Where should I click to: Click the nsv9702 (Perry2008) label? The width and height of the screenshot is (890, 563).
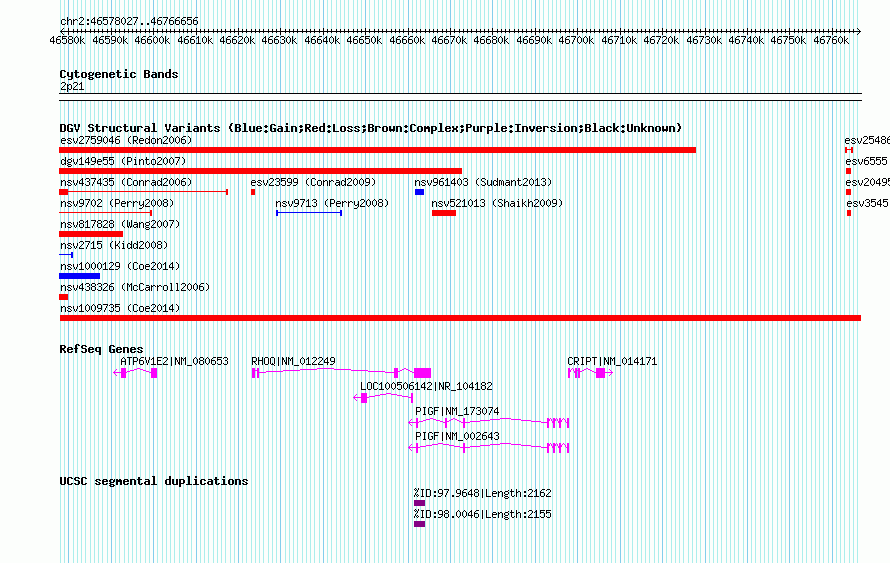click(117, 203)
